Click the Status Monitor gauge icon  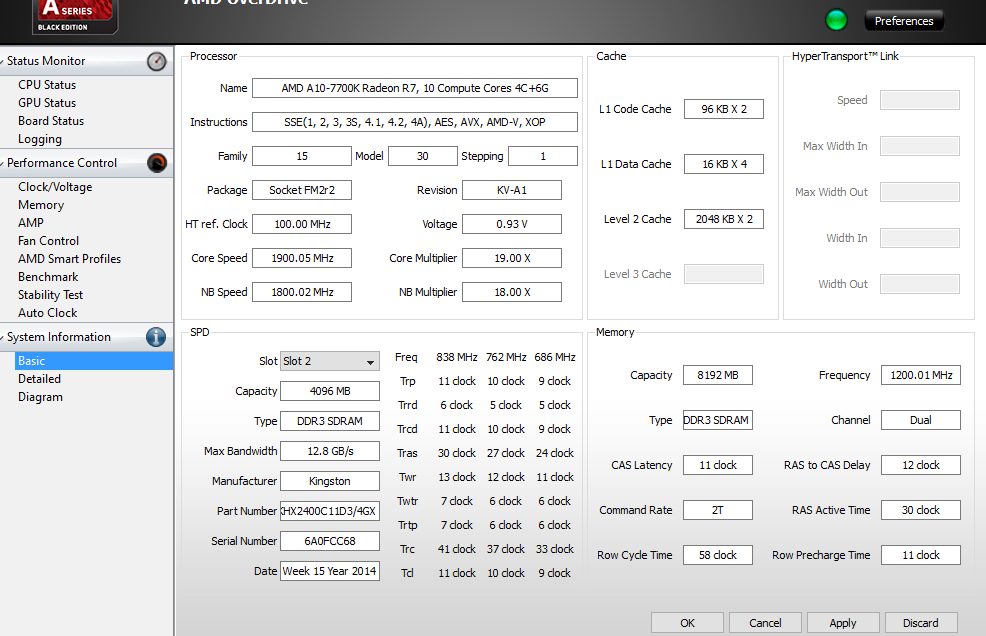(156, 61)
